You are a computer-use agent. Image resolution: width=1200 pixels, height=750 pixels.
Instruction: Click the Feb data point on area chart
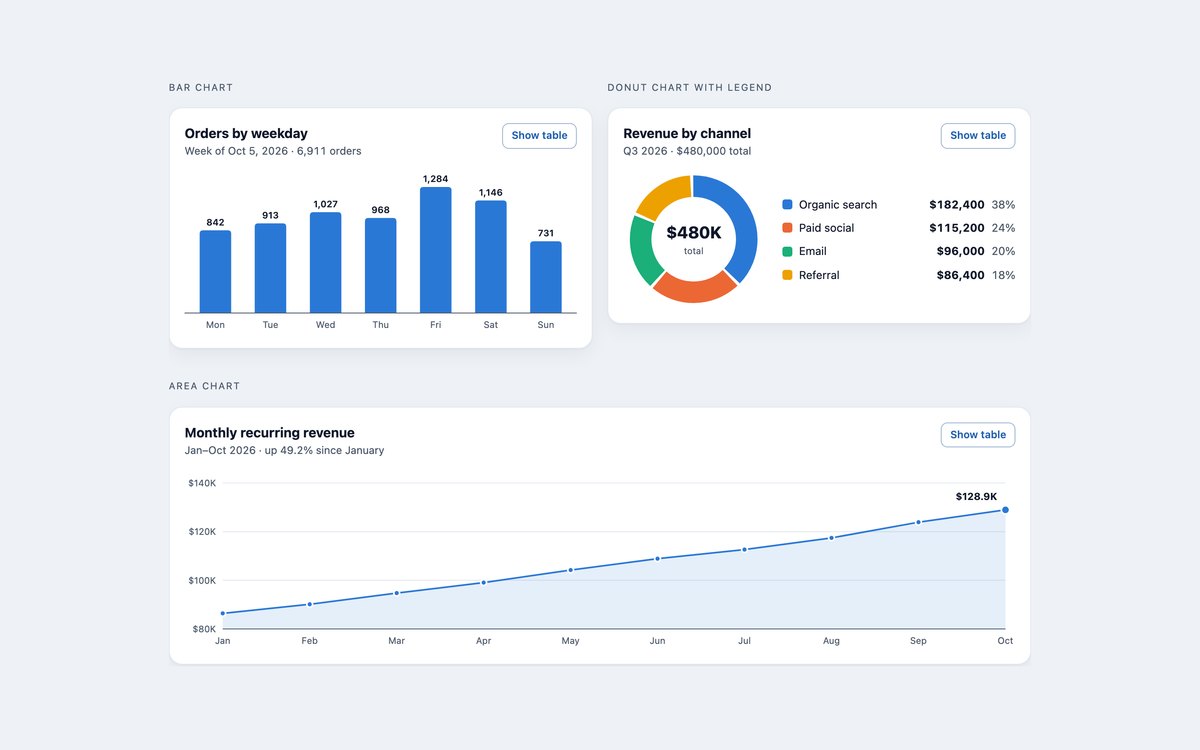pos(310,604)
